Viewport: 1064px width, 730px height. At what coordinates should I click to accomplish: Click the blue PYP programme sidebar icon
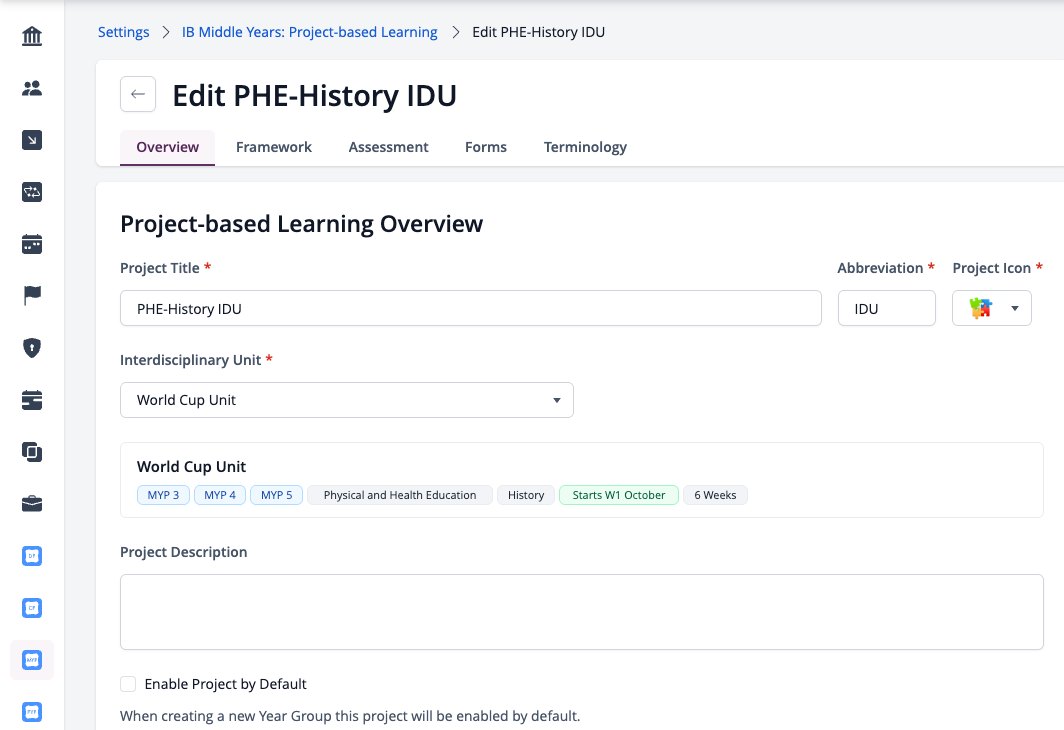click(32, 712)
